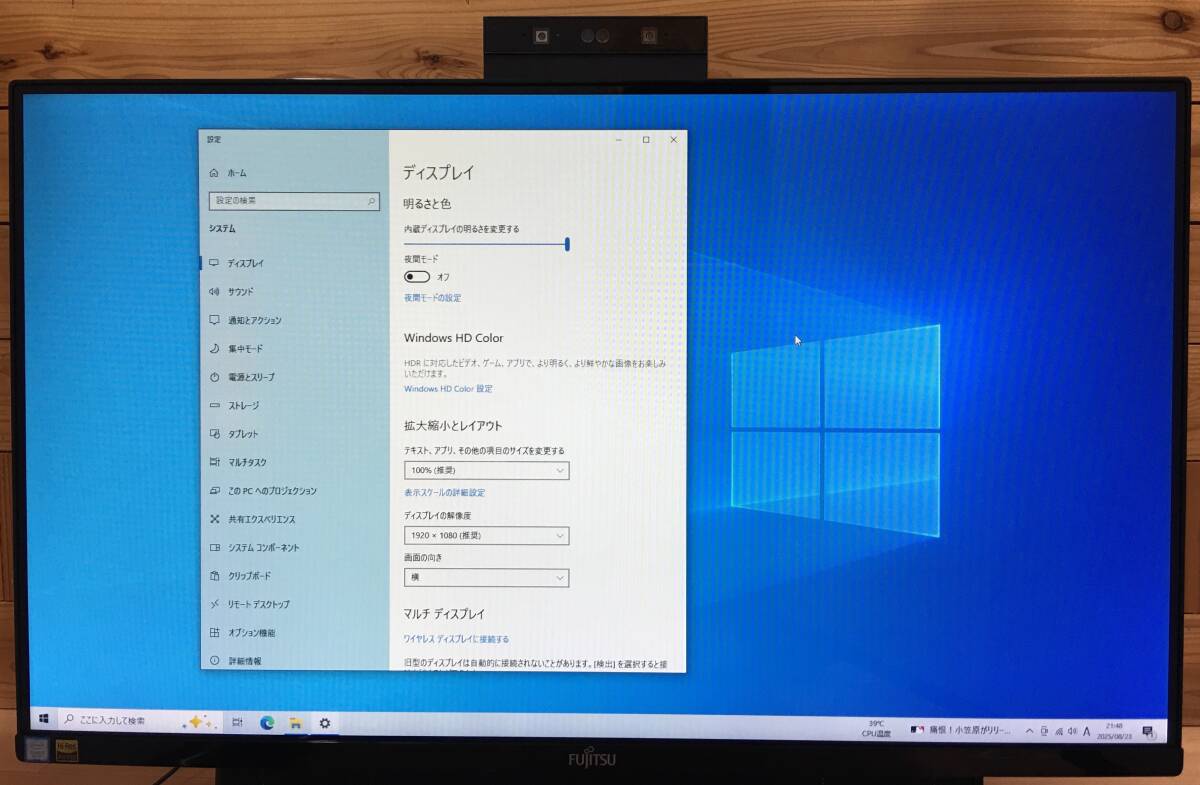Open the screen orientation (横) dropdown
This screenshot has width=1200, height=785.
[x=486, y=578]
